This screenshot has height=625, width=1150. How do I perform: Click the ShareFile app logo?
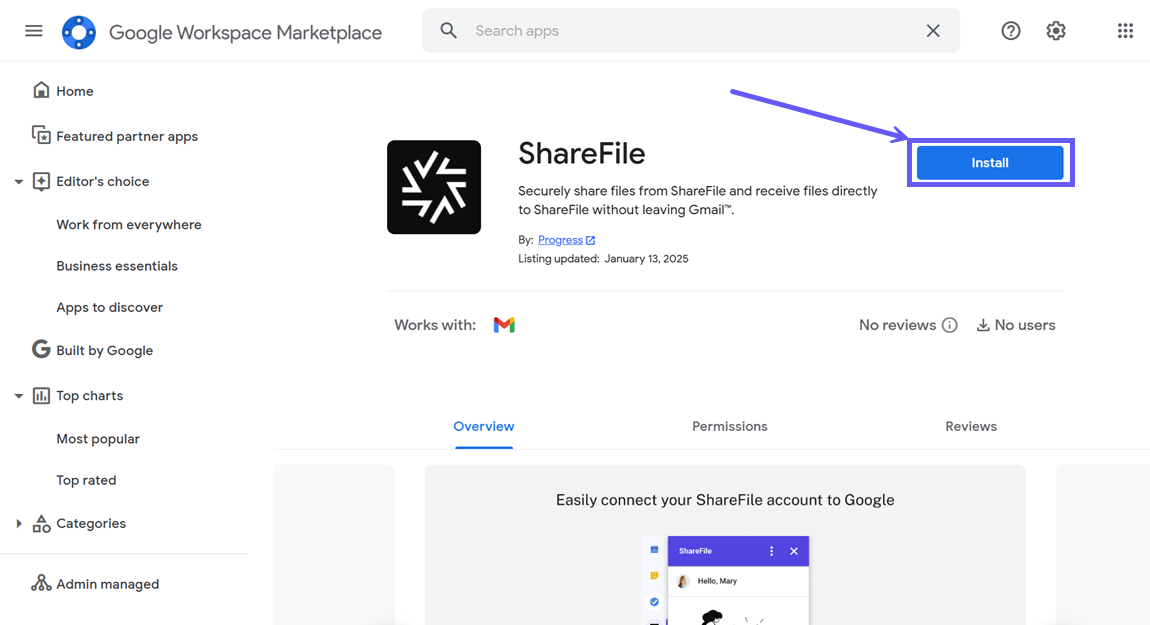click(x=434, y=187)
